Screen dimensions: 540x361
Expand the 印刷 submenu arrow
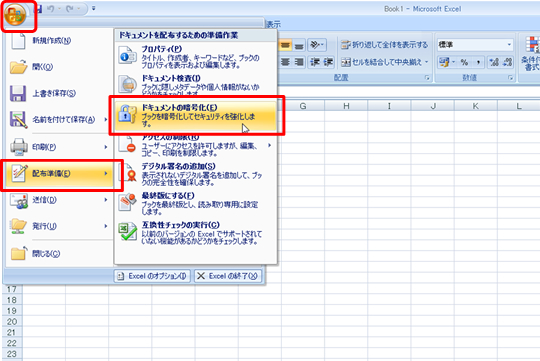(106, 147)
